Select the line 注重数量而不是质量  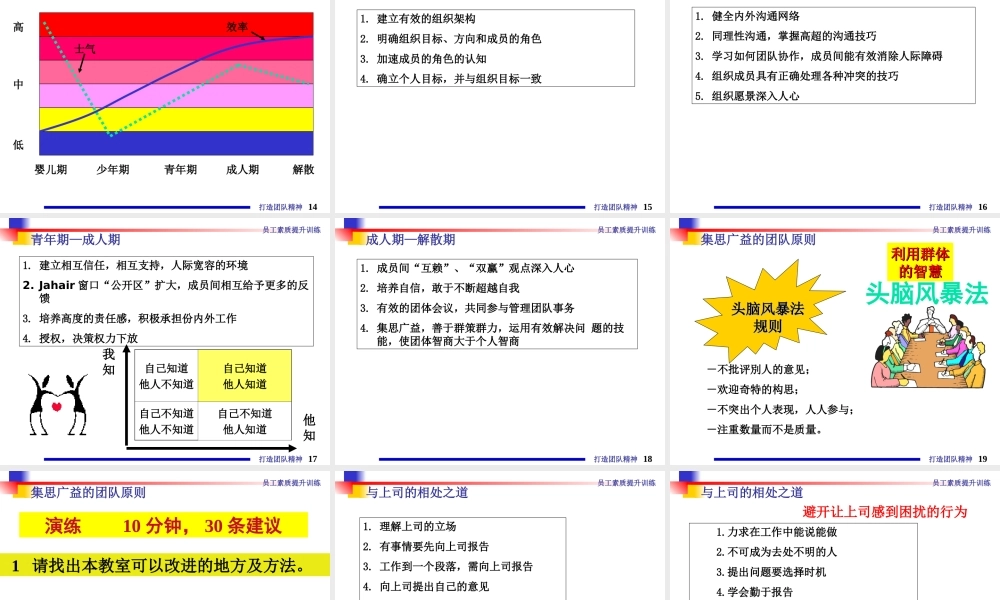click(765, 429)
